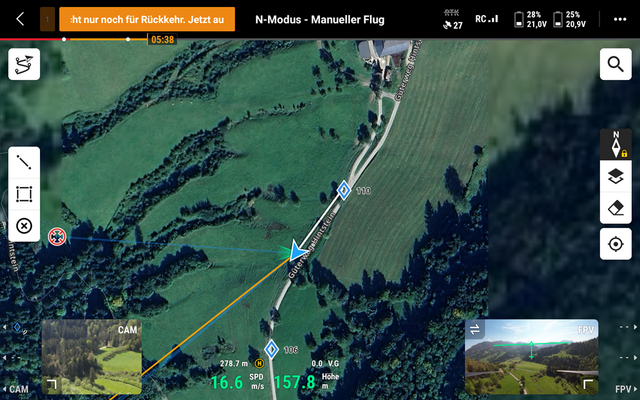Open the orange return-to-home battery warning
Viewport: 640px width, 400px height.
click(147, 19)
